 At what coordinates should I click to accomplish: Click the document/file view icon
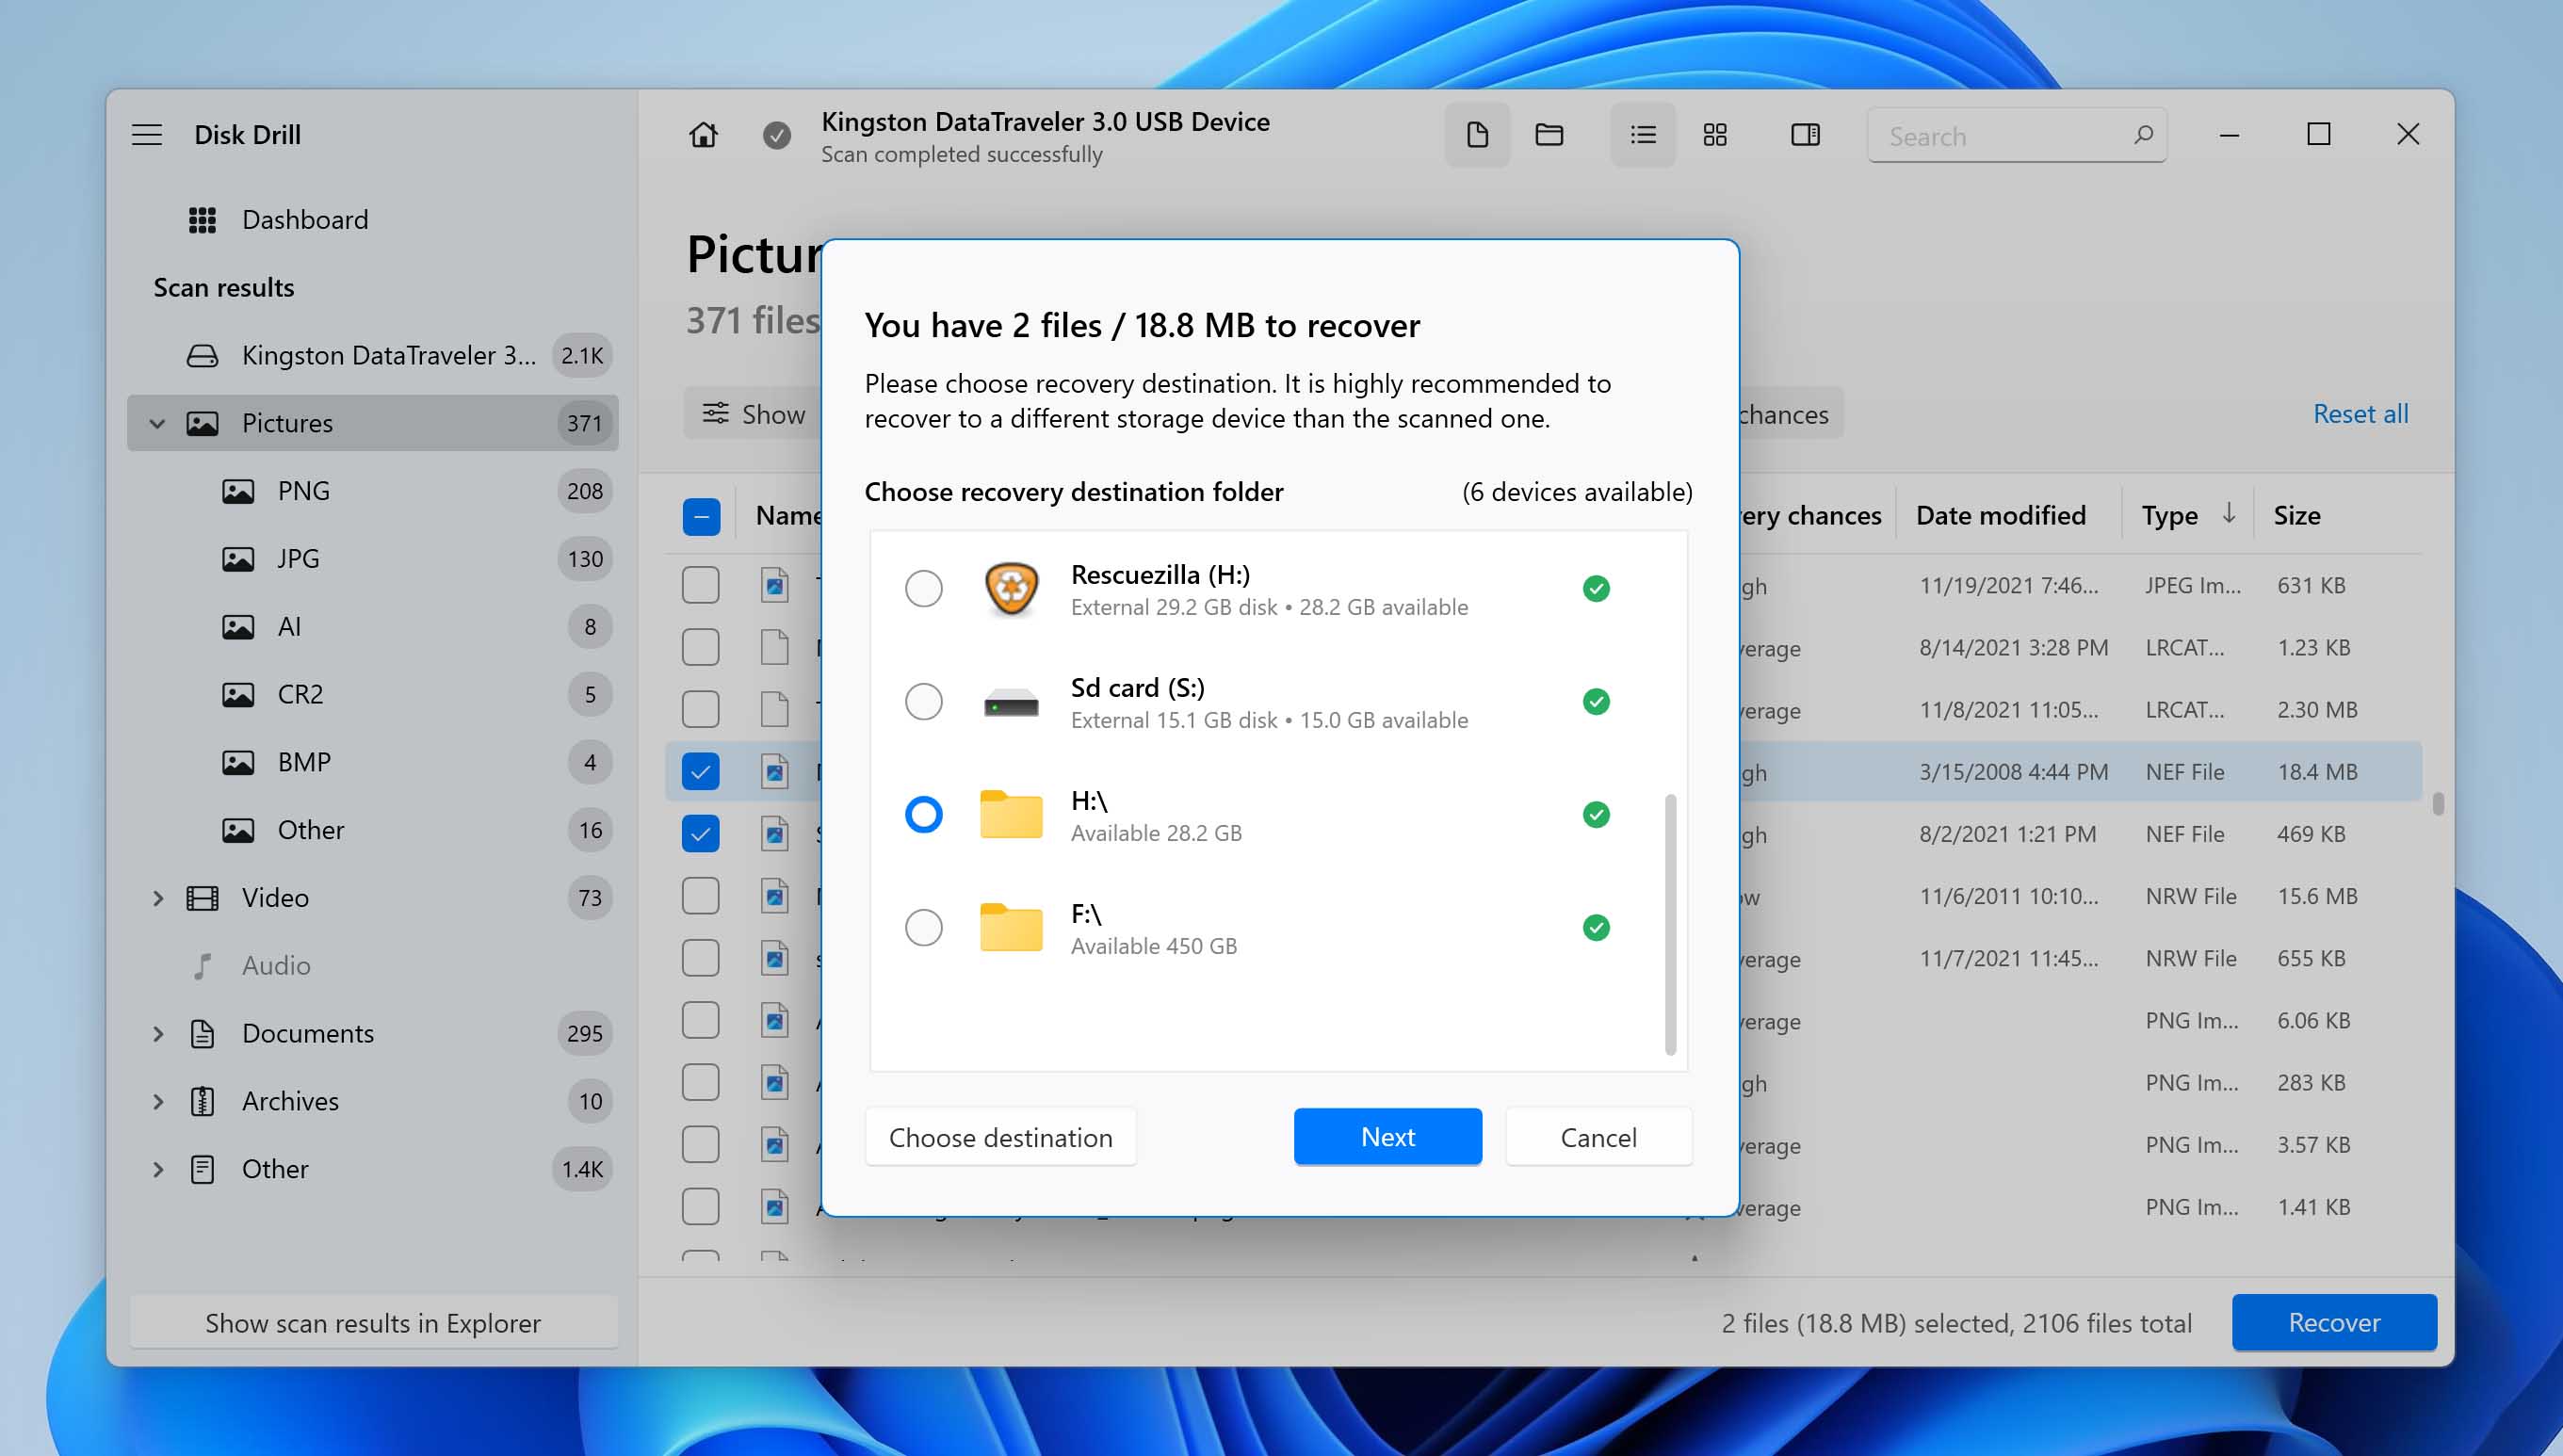(x=1477, y=136)
